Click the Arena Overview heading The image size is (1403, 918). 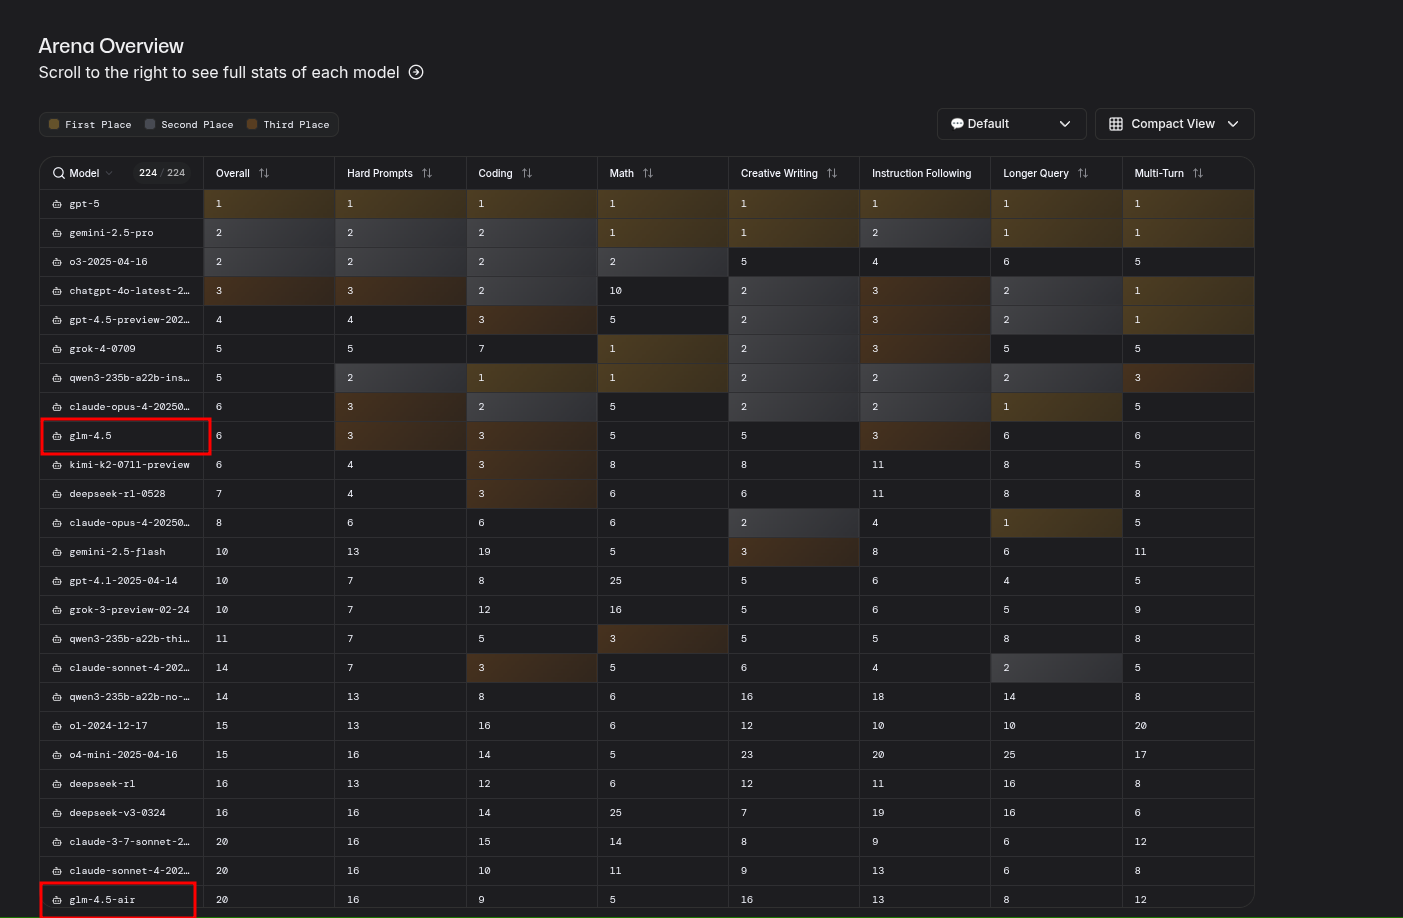(x=111, y=46)
